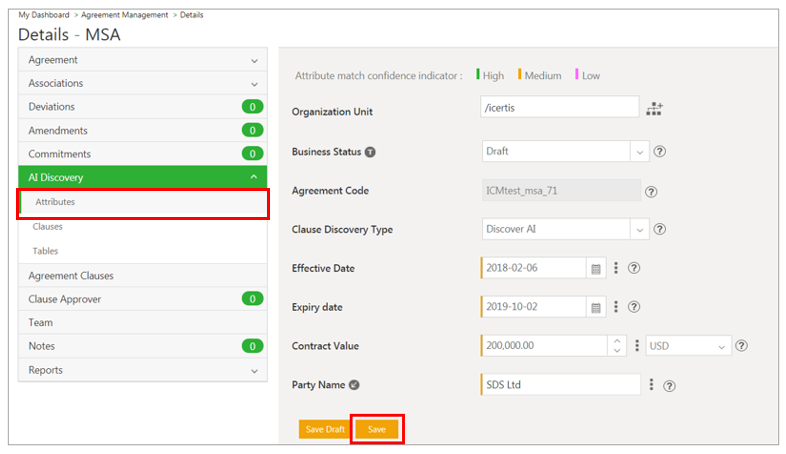Click edit badge next to Party Name label
786x454 pixels.
tap(354, 385)
